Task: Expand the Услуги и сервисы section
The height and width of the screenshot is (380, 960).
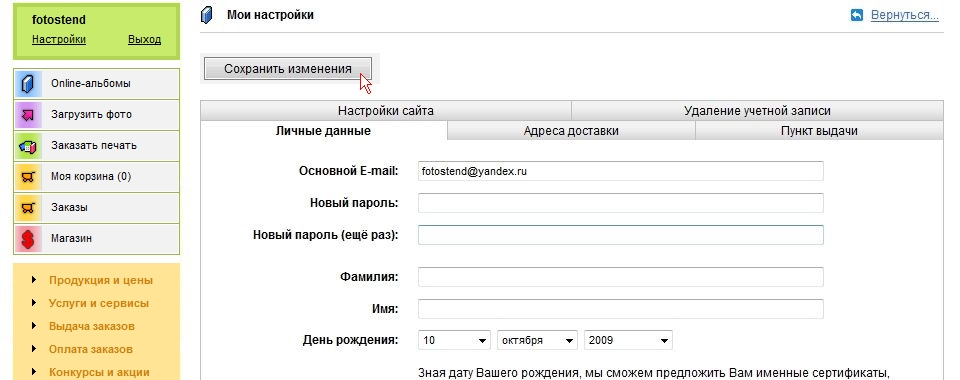Action: point(99,304)
